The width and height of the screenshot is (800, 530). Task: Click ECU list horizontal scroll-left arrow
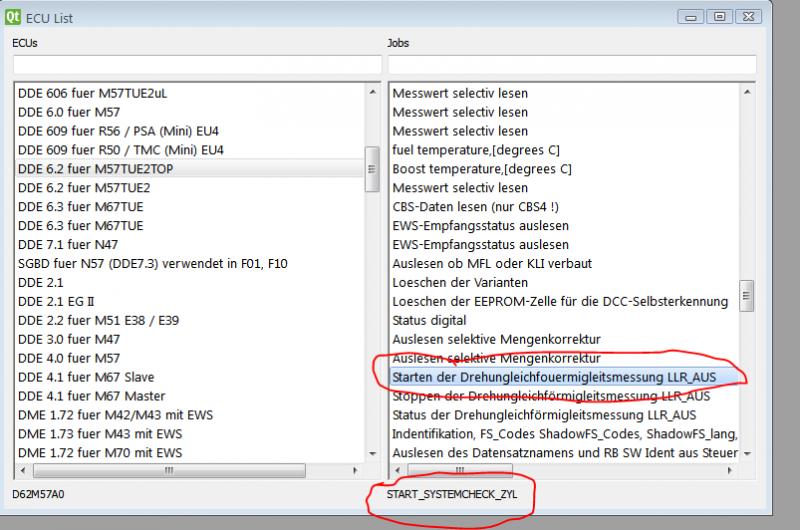(22, 470)
